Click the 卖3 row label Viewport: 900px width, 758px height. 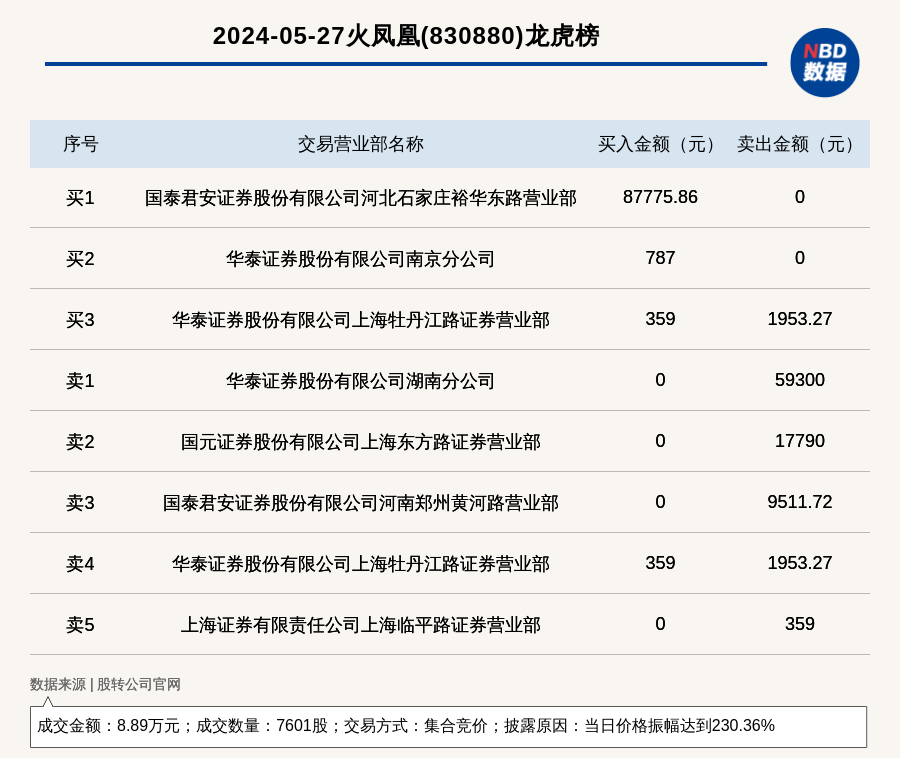(80, 503)
